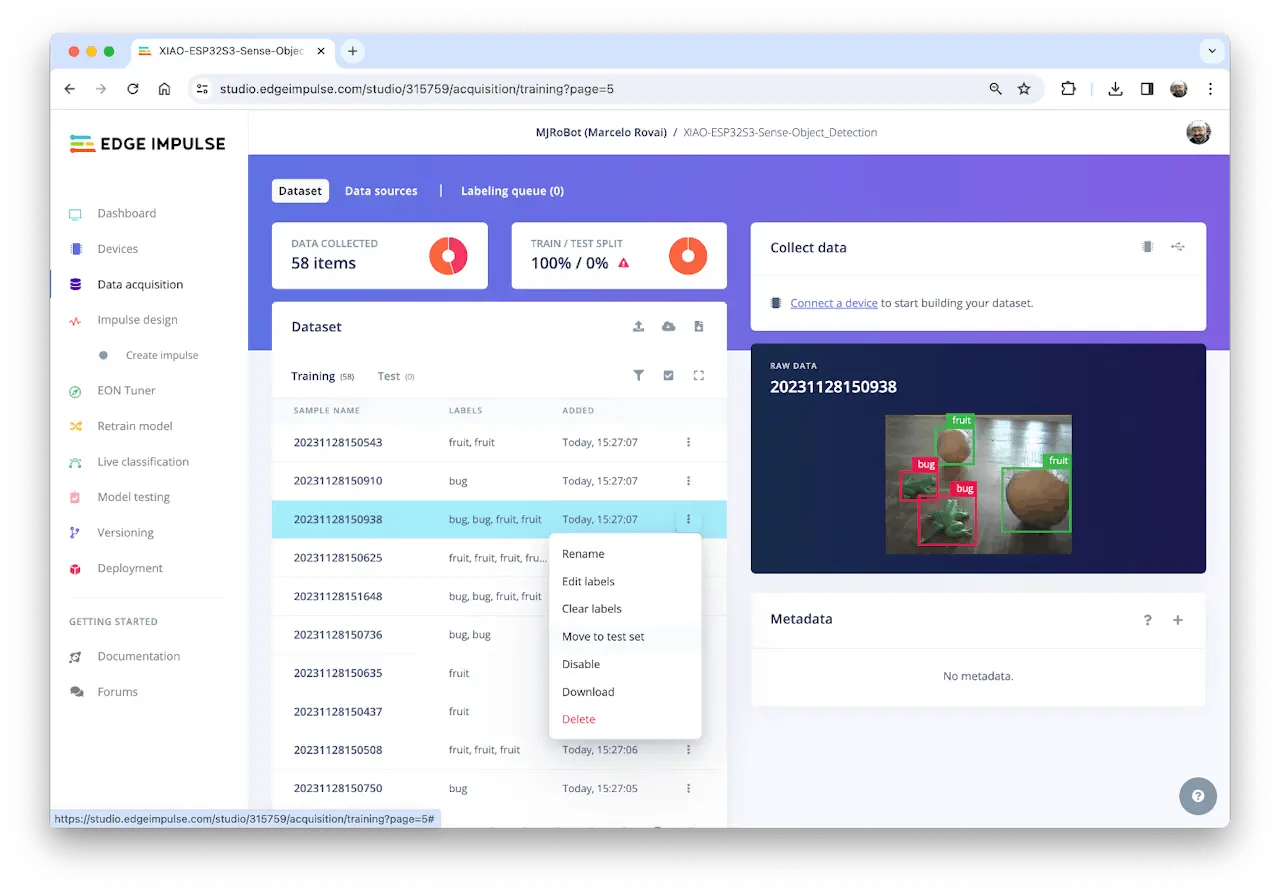Screen dimensions: 1280x893
Task: Bookmark this page with the star icon
Action: tap(1024, 89)
